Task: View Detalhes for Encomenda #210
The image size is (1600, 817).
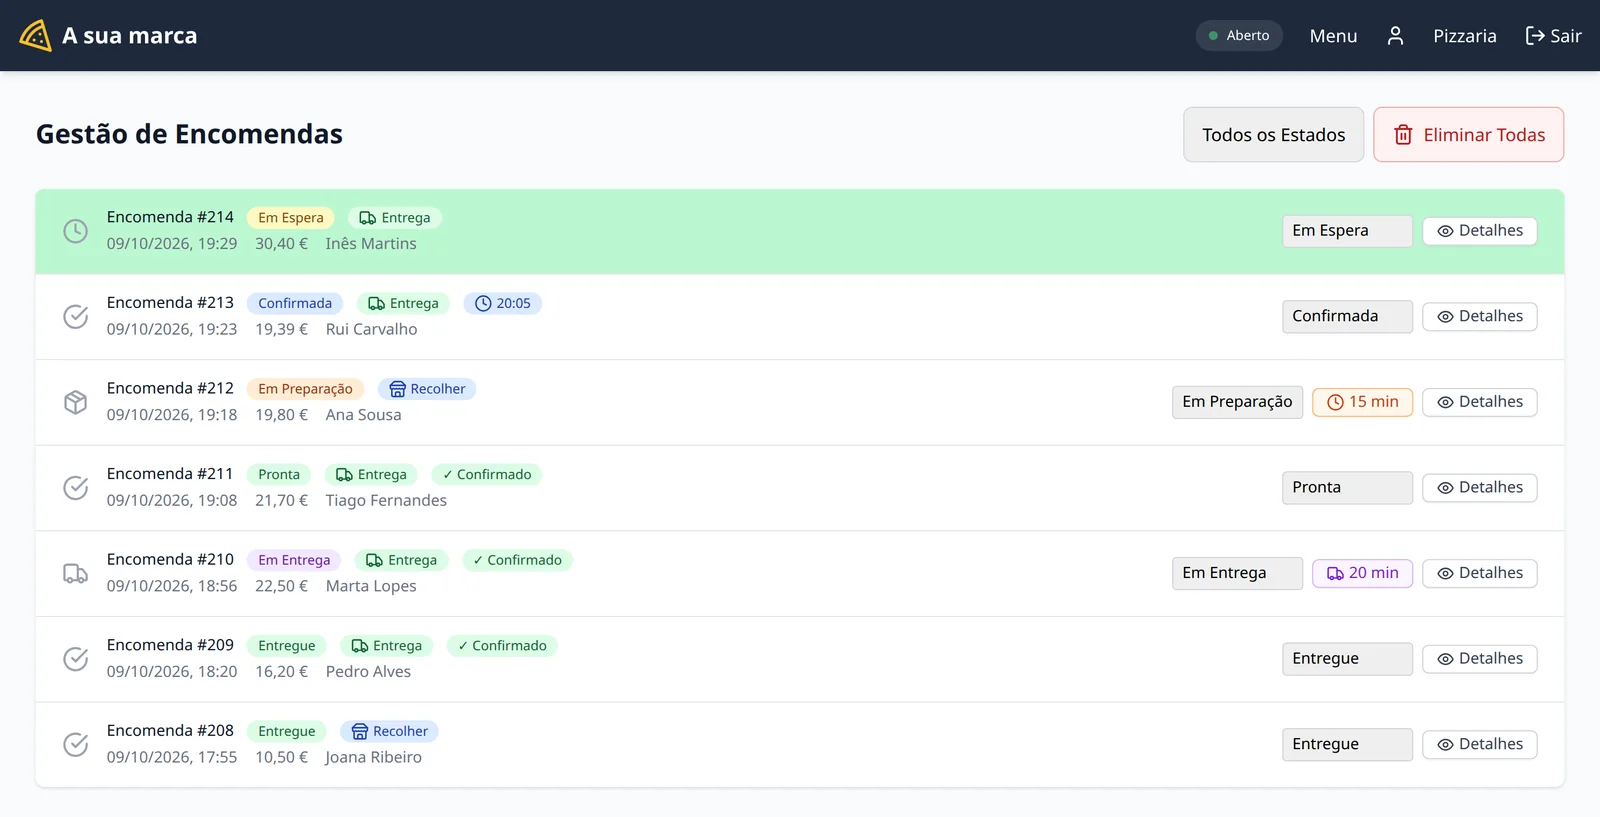Action: 1479,573
